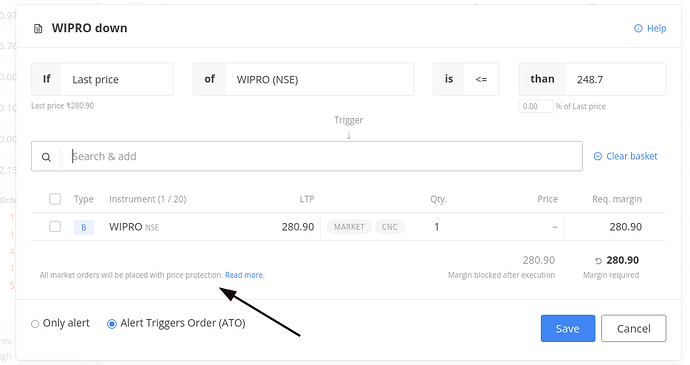This screenshot has height=365, width=690.
Task: Click the Last price ₹280.90 label
Action: tap(62, 106)
